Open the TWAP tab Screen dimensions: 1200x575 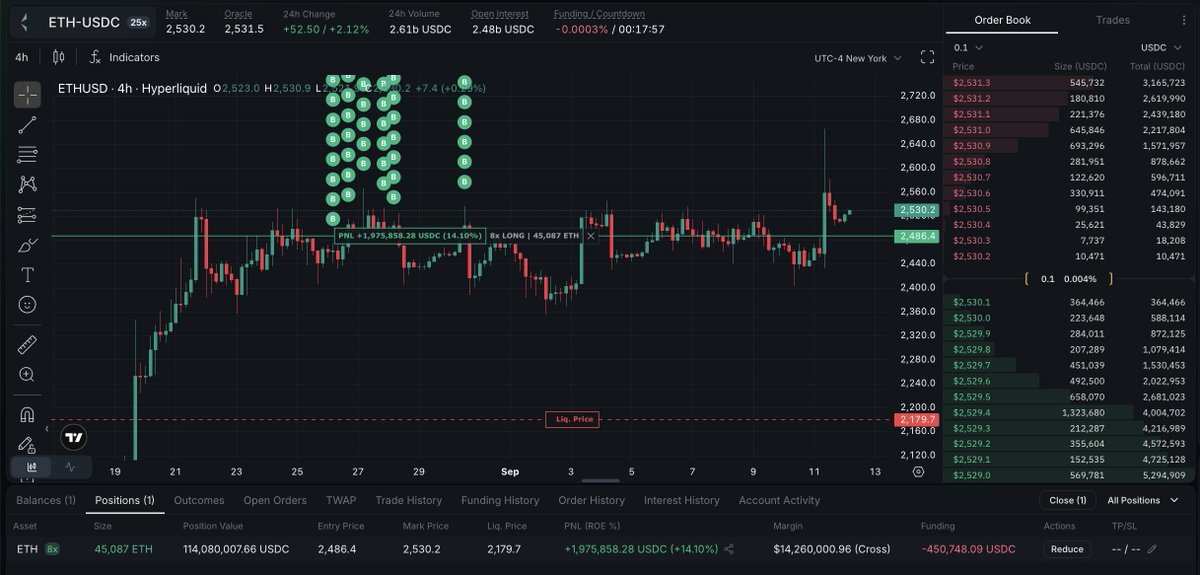point(341,500)
